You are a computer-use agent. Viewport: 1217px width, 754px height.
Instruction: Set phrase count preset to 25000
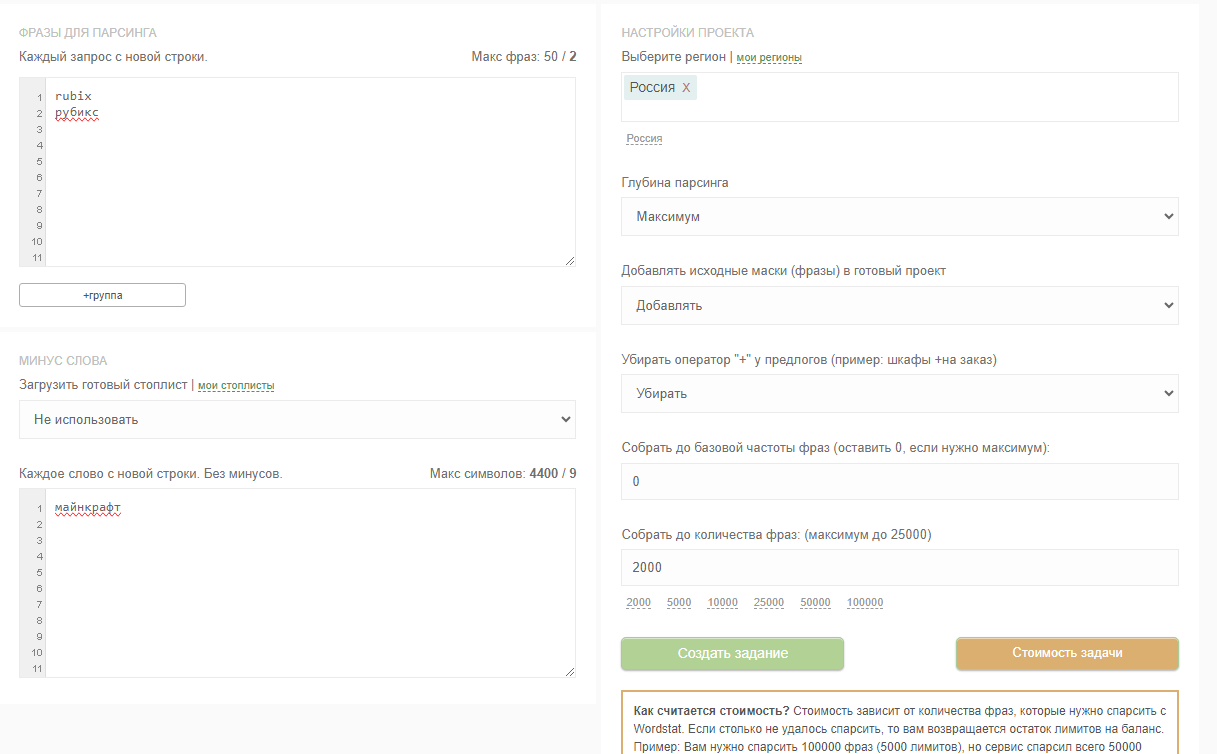(x=768, y=603)
